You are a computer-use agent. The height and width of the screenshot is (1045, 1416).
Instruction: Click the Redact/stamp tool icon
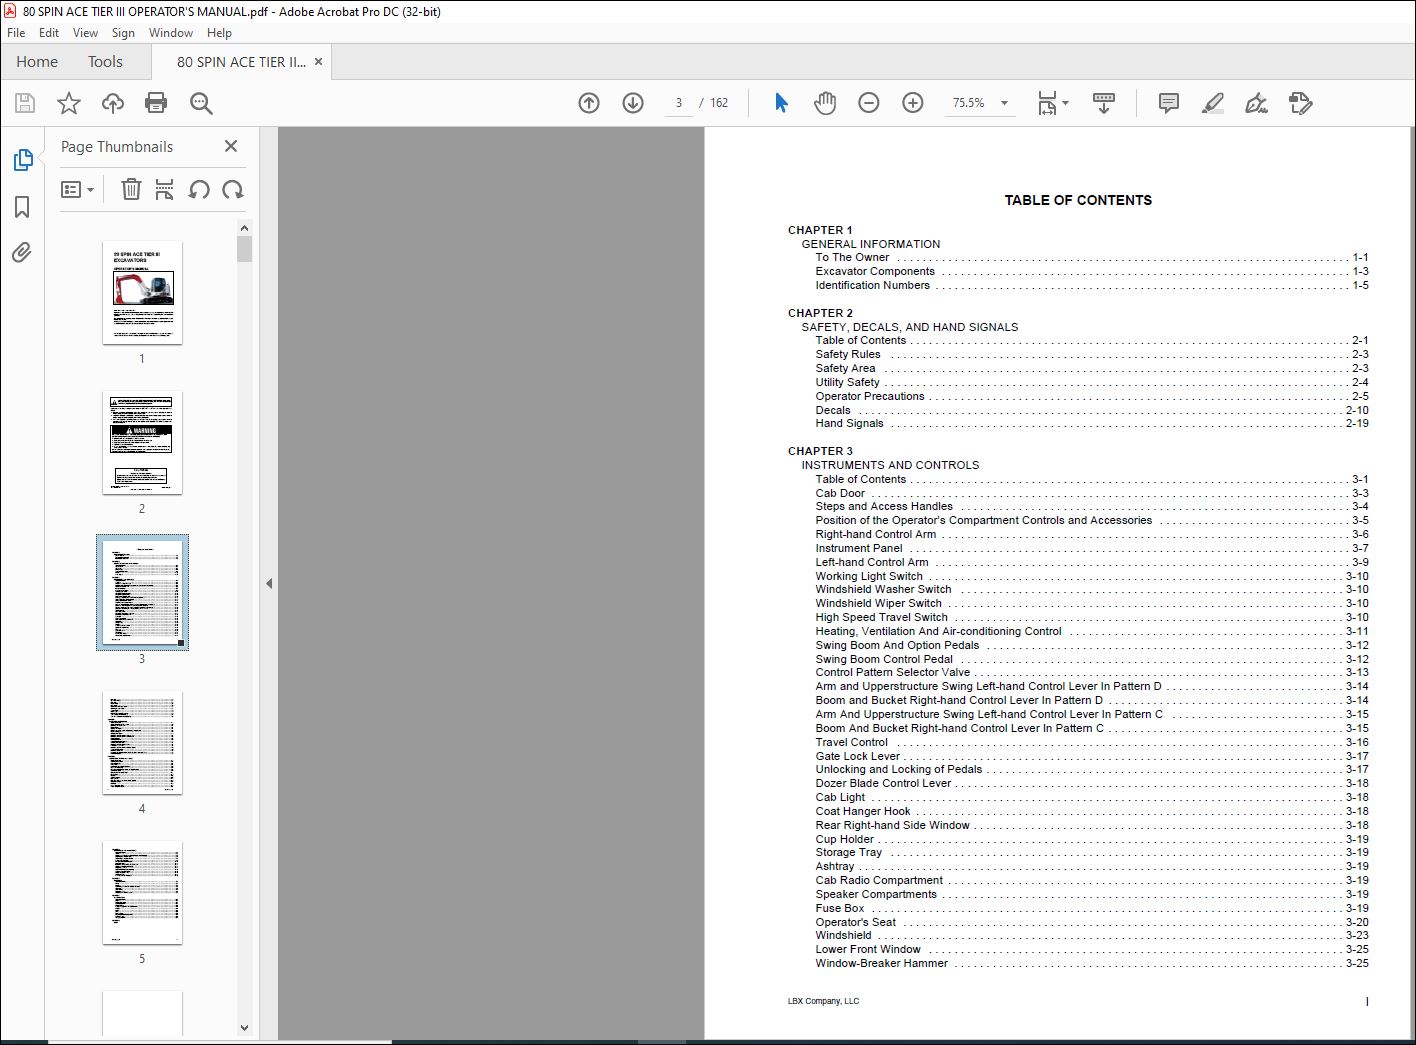click(x=1300, y=103)
